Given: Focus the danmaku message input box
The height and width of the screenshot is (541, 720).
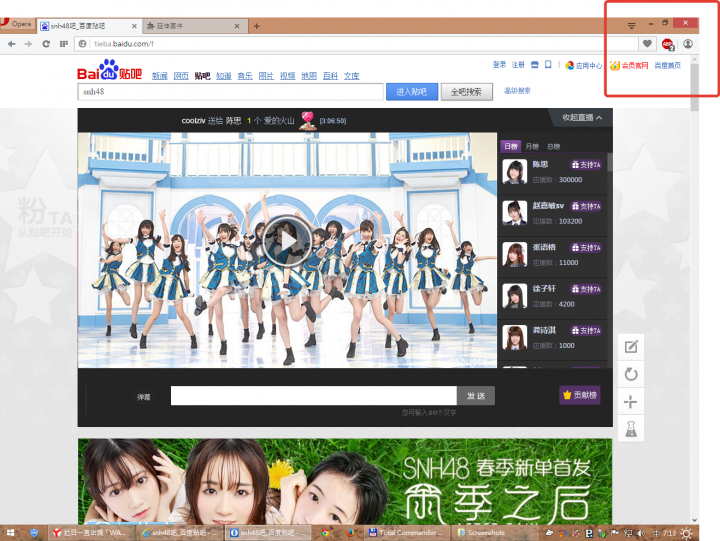Looking at the screenshot, I should (x=314, y=395).
